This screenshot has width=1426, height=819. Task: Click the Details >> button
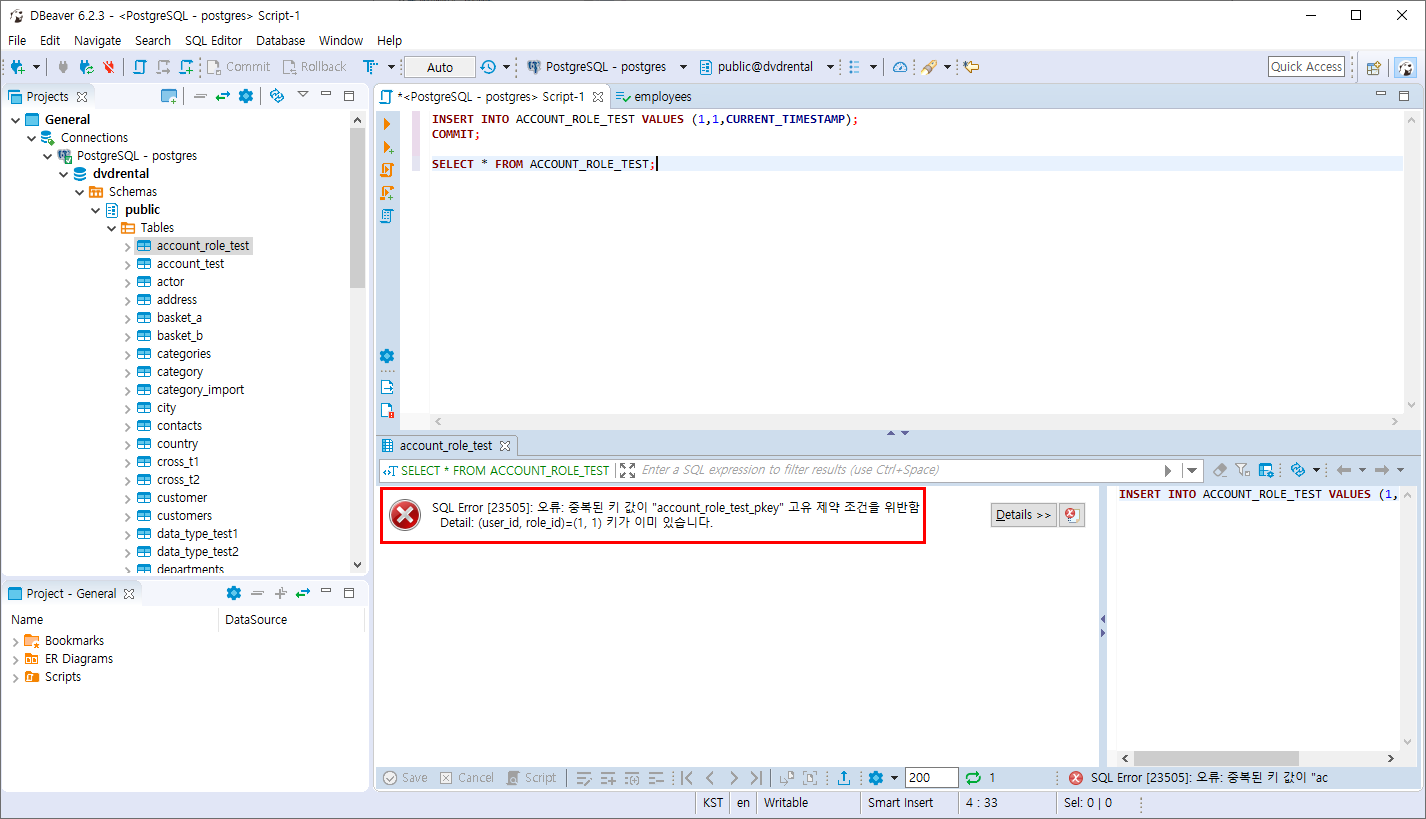(x=1024, y=515)
